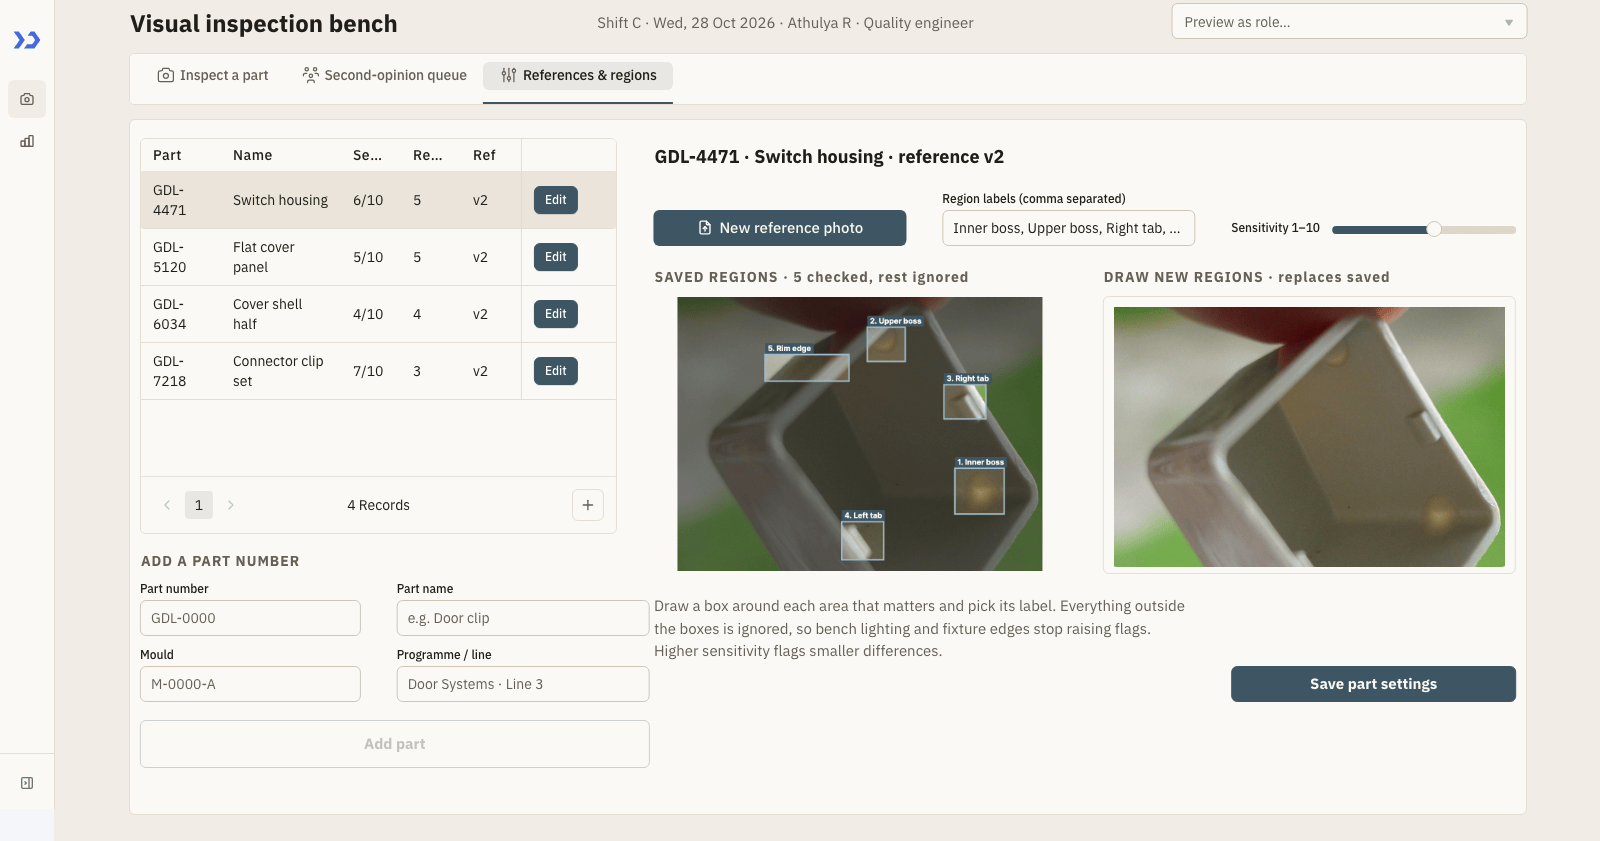Screen dimensions: 1600x841
Task: Click the Part number input field
Action: pyautogui.click(x=250, y=618)
